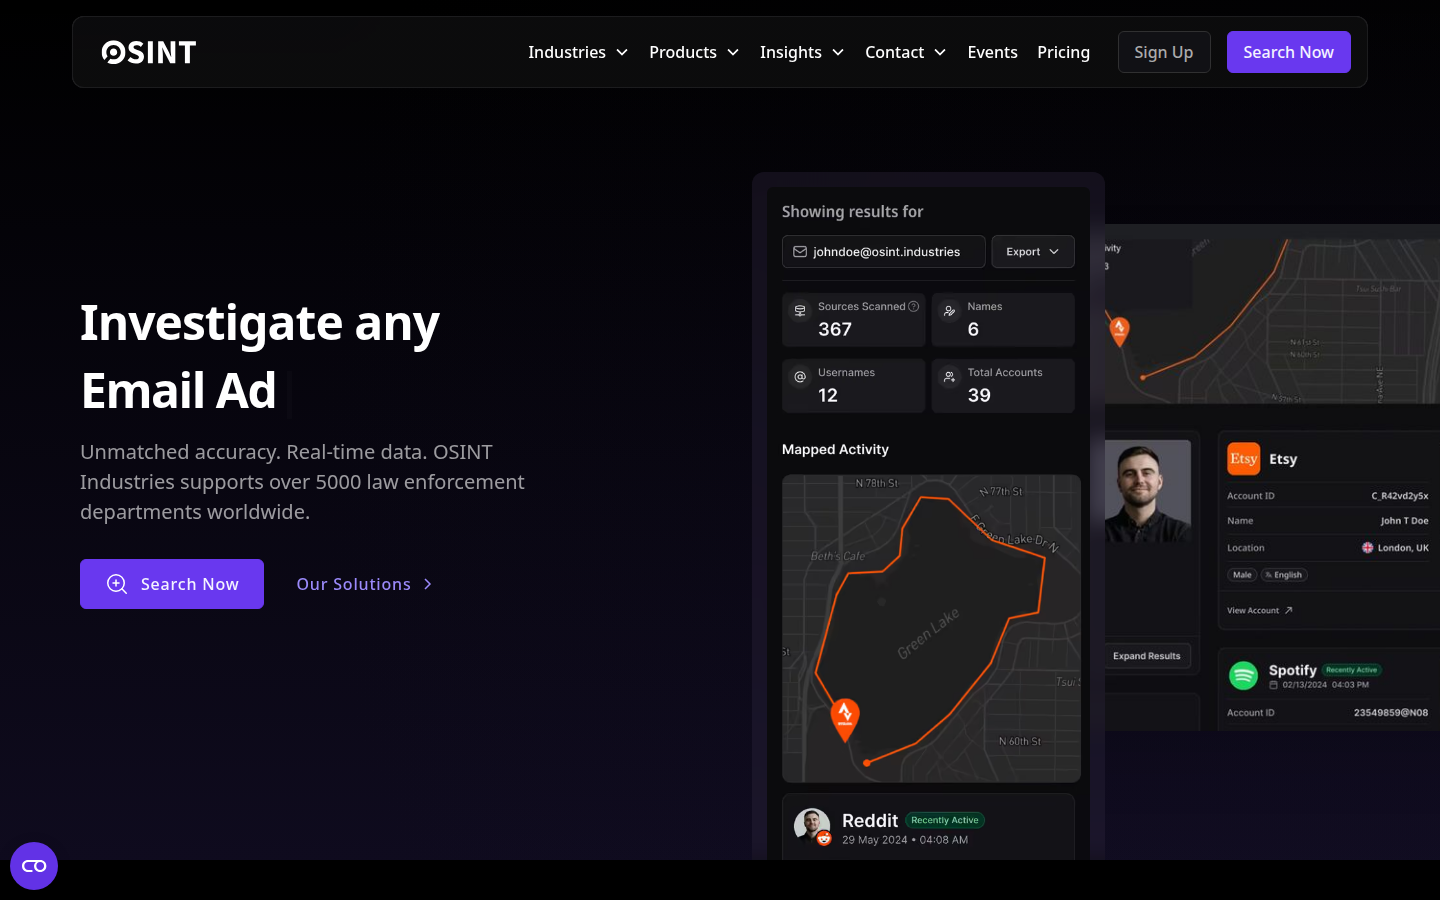Open the purple accessibility widget icon
Screen dimensions: 1440x900
tap(34, 866)
